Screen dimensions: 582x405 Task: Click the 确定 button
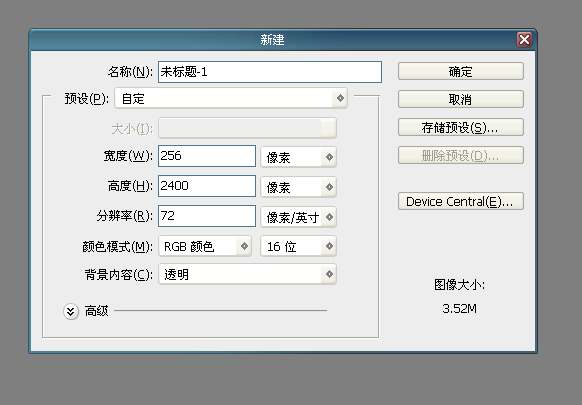(x=461, y=71)
